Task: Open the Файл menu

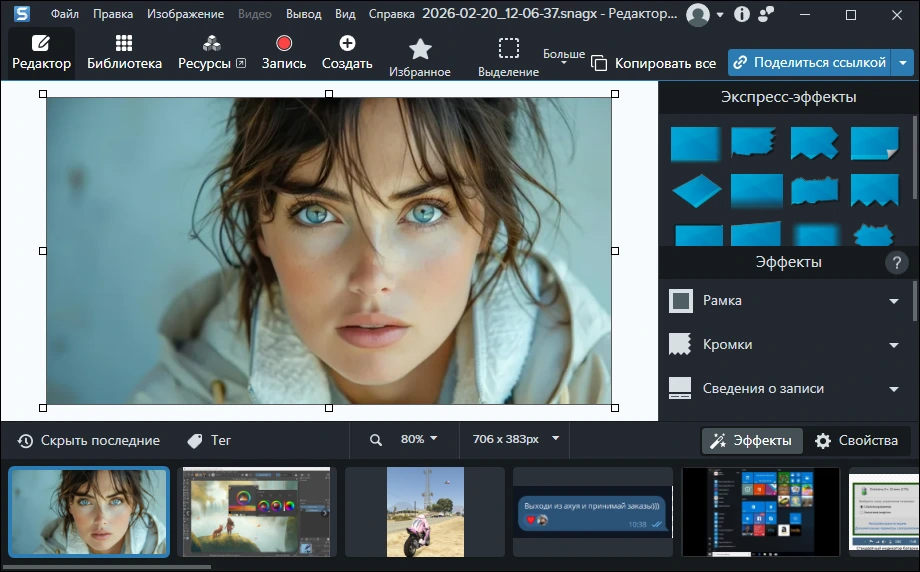Action: (65, 14)
